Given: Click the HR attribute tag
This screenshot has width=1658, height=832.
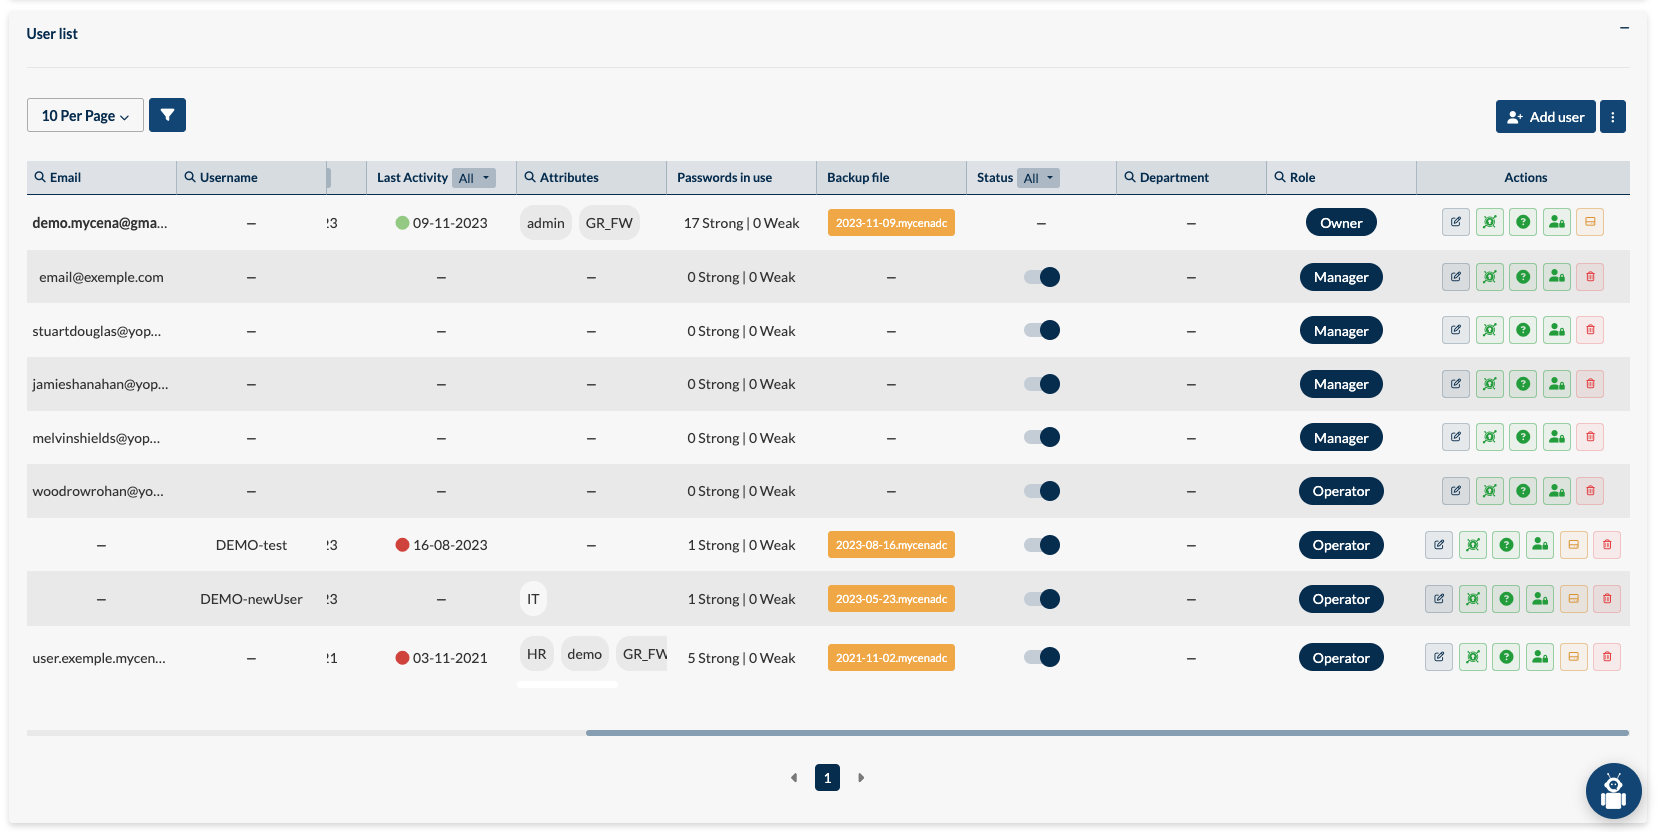Looking at the screenshot, I should point(537,654).
